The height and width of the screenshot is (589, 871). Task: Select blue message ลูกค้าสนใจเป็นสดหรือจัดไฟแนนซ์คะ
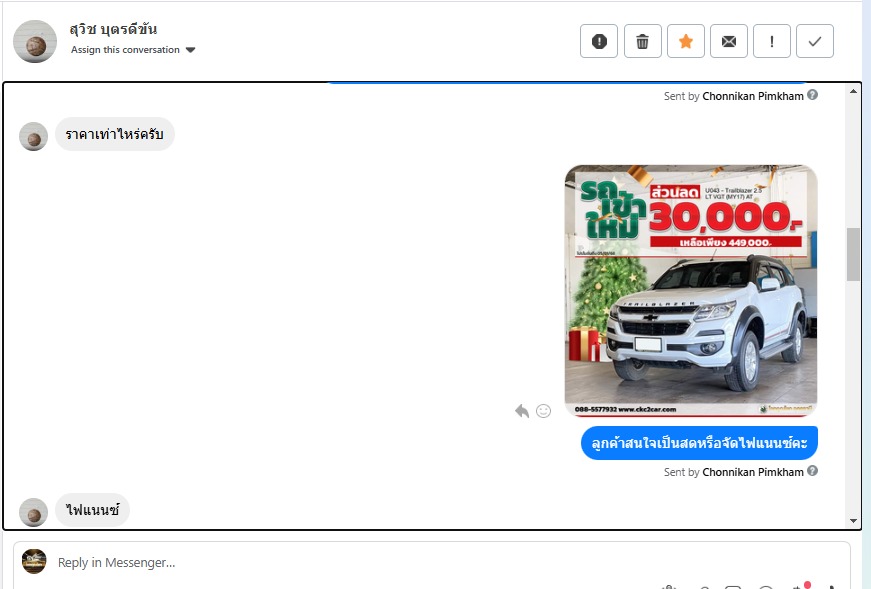click(699, 443)
